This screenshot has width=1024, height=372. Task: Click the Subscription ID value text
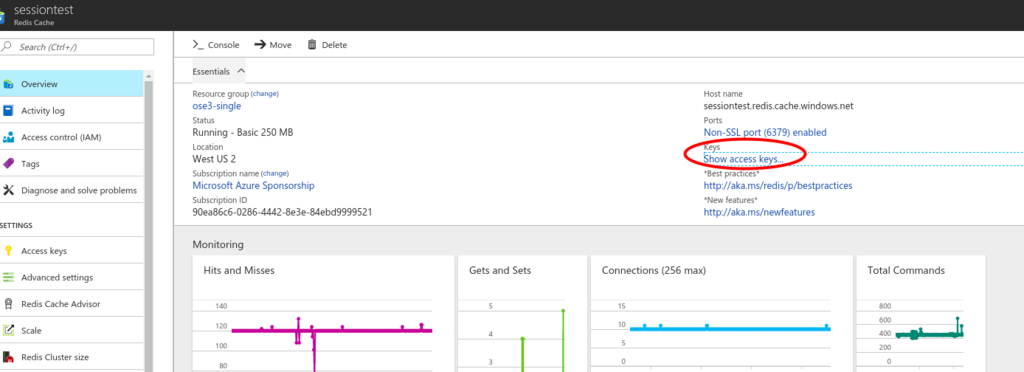(x=282, y=212)
